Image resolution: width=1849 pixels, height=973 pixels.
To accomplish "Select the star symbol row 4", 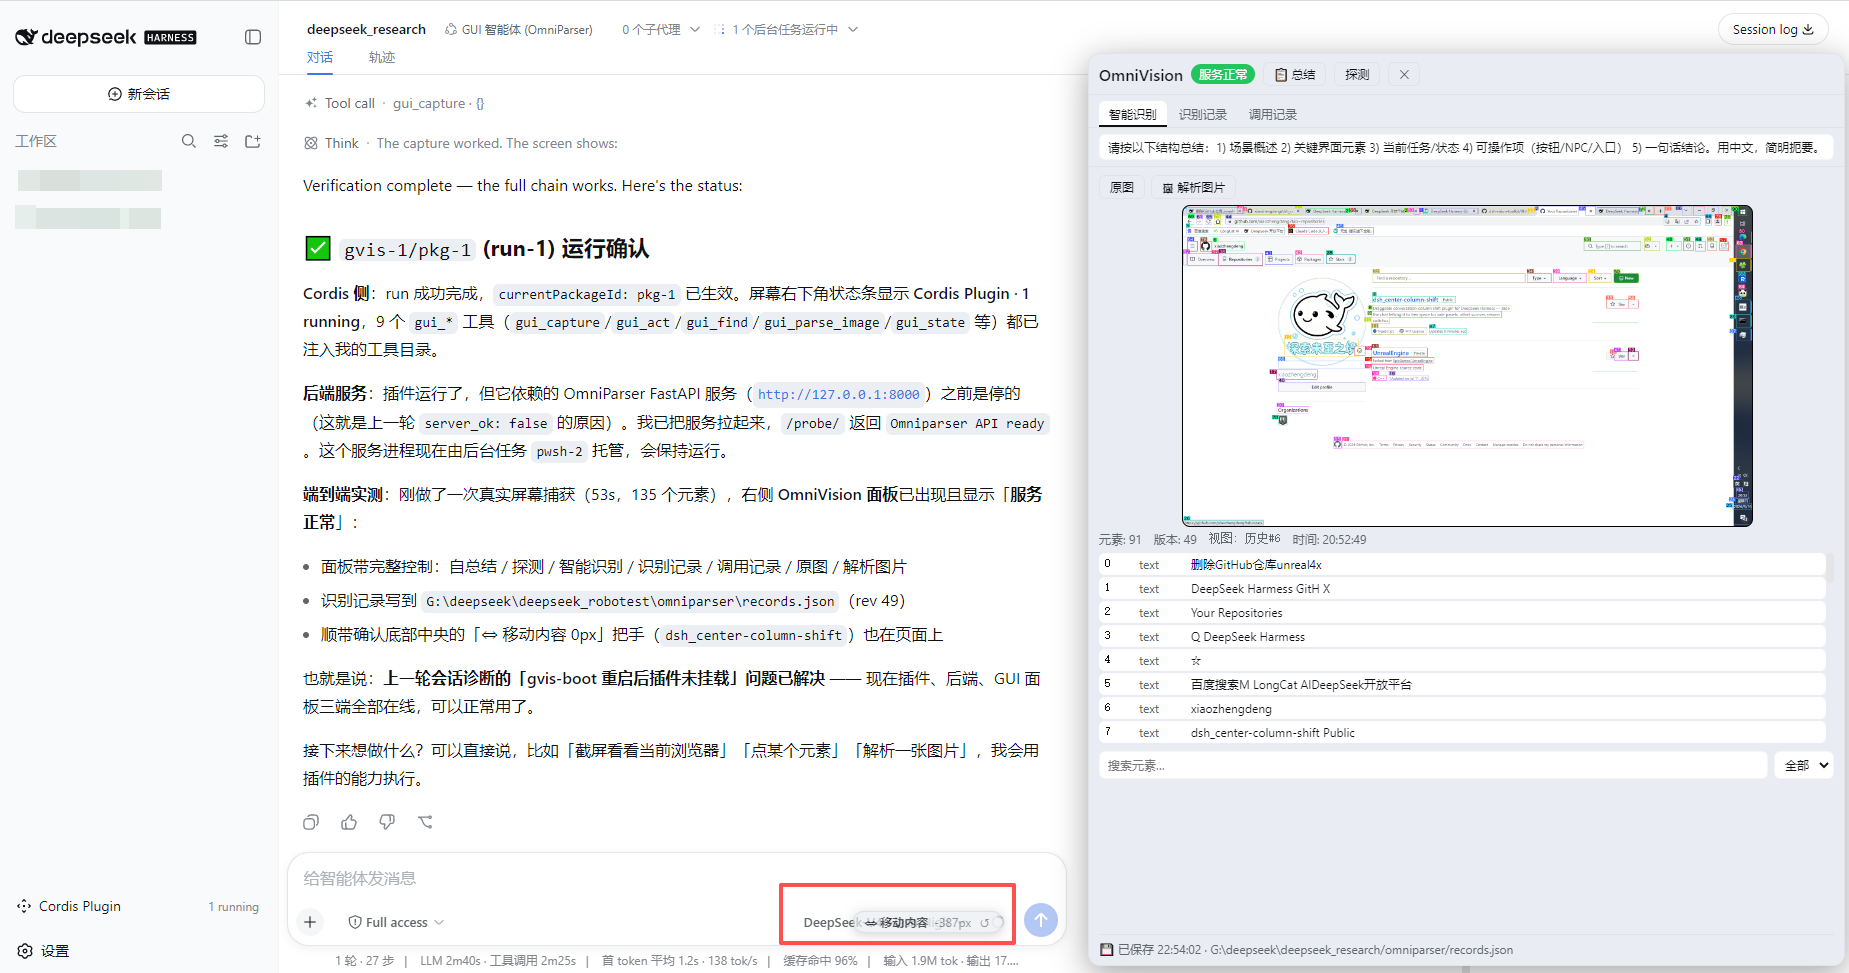I will tap(1462, 661).
